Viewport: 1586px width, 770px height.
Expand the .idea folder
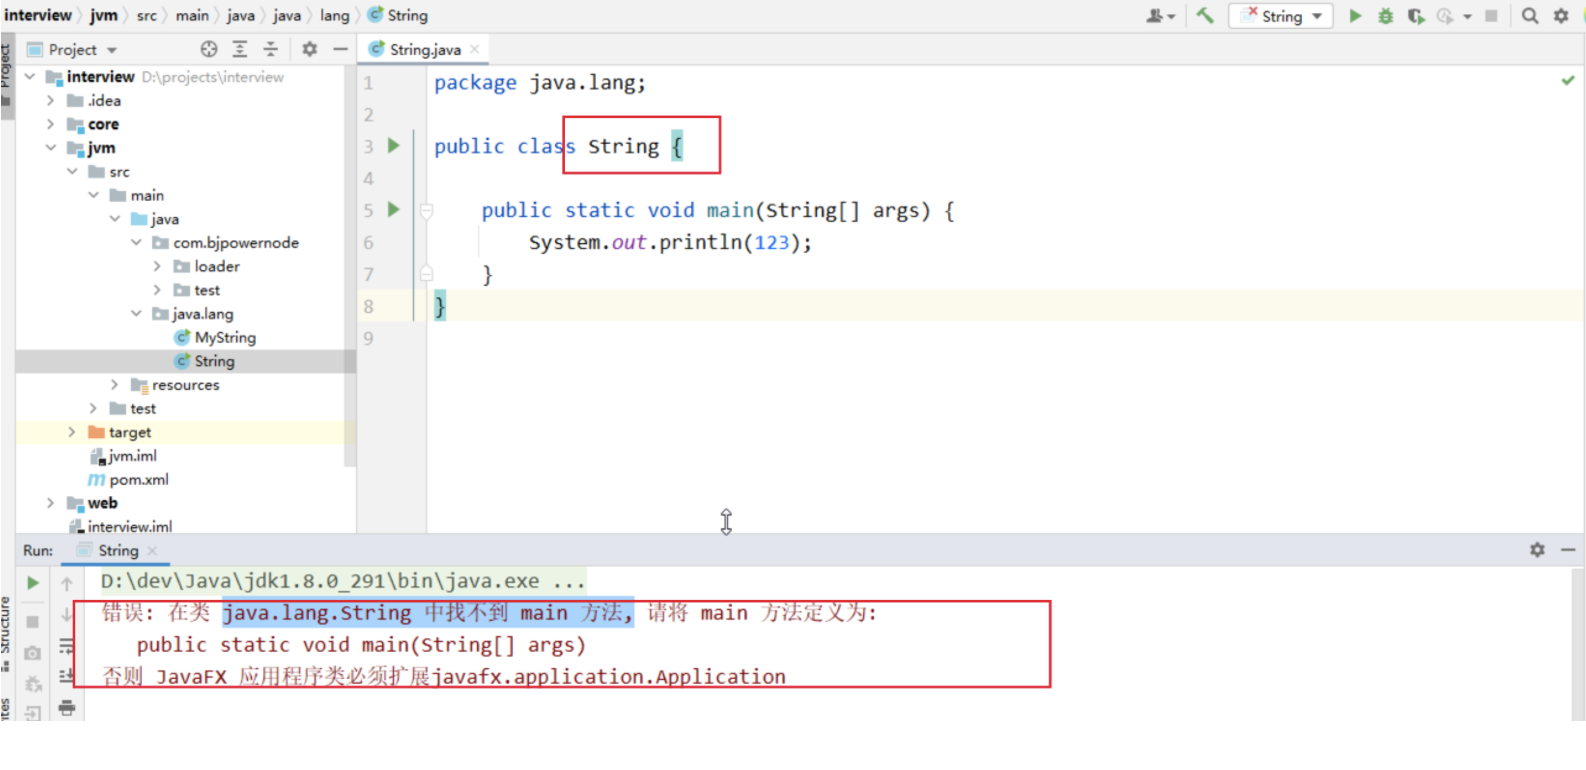coord(51,100)
